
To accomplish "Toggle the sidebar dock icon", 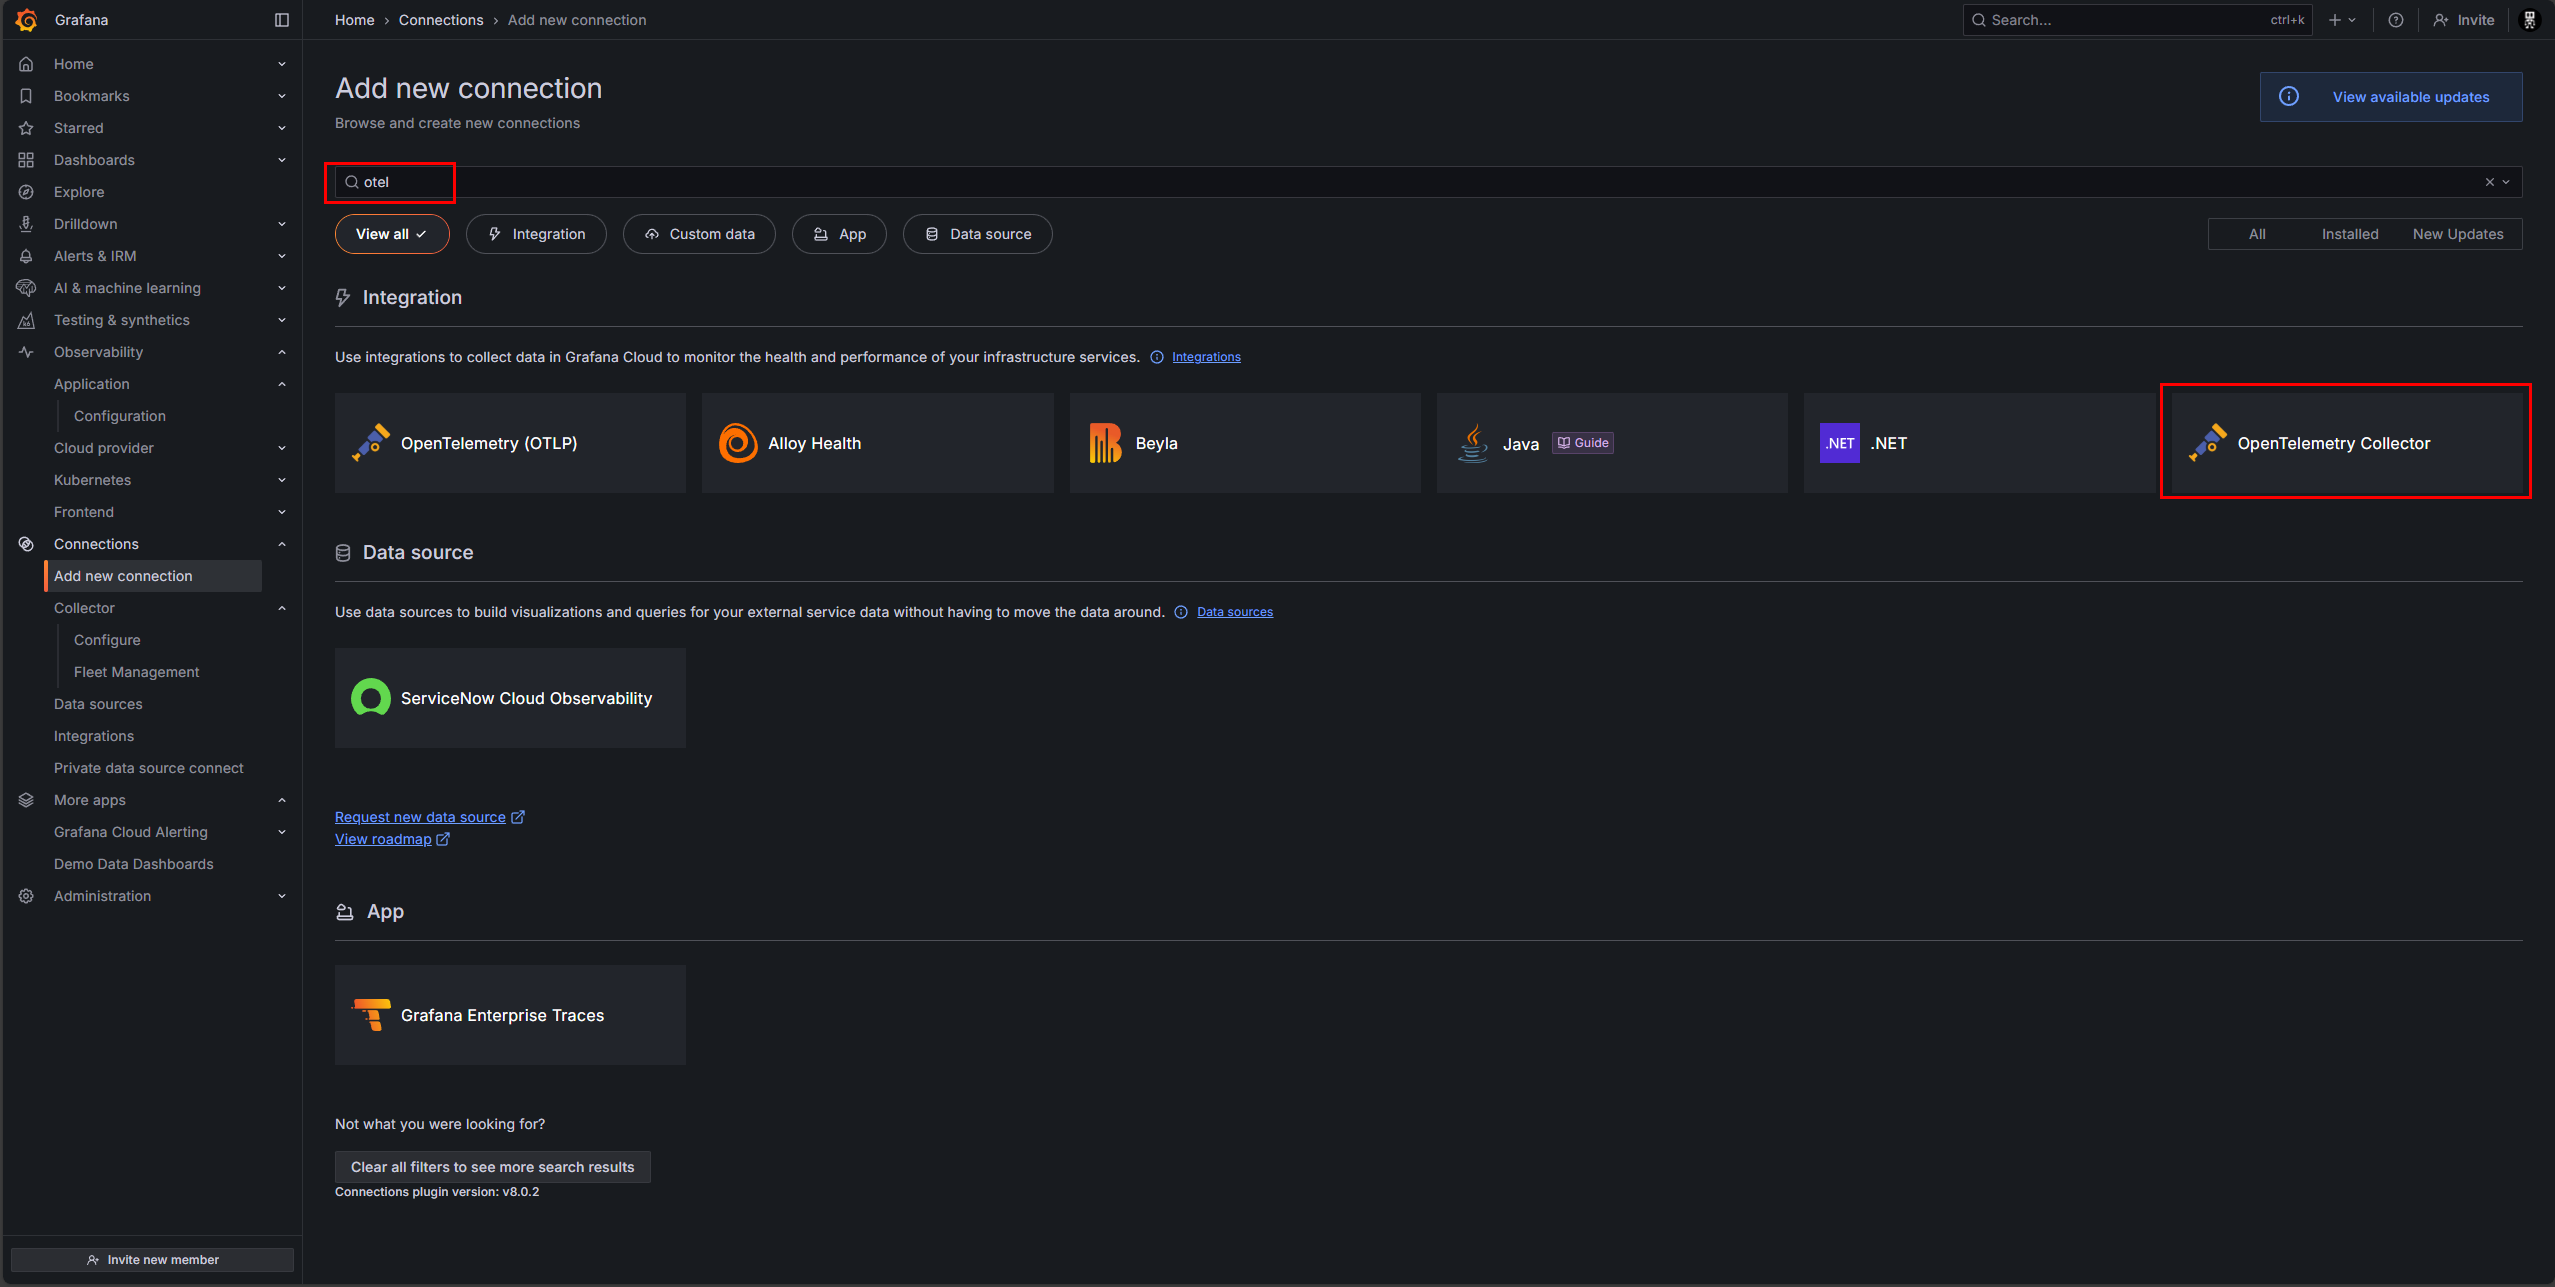I will tap(282, 20).
